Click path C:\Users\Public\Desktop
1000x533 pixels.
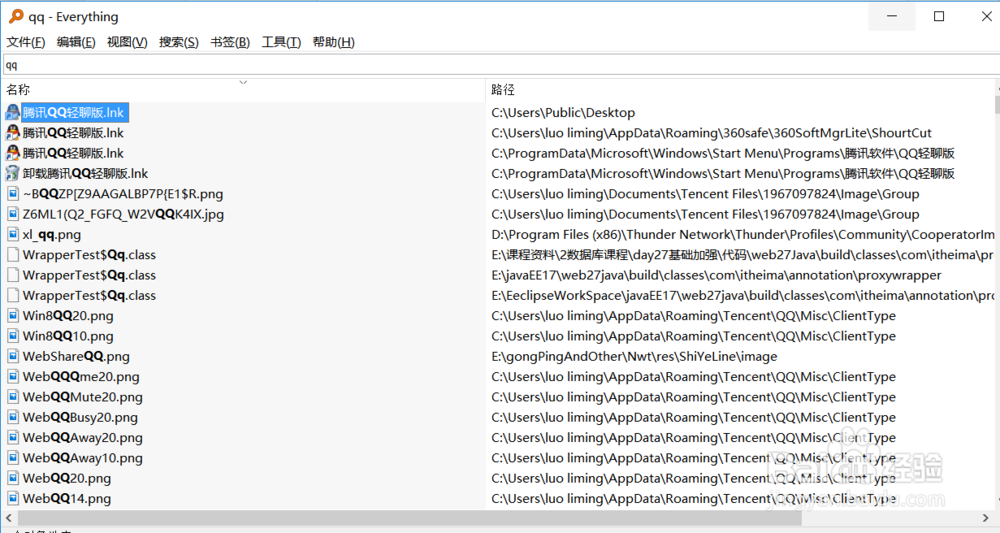[x=563, y=113]
